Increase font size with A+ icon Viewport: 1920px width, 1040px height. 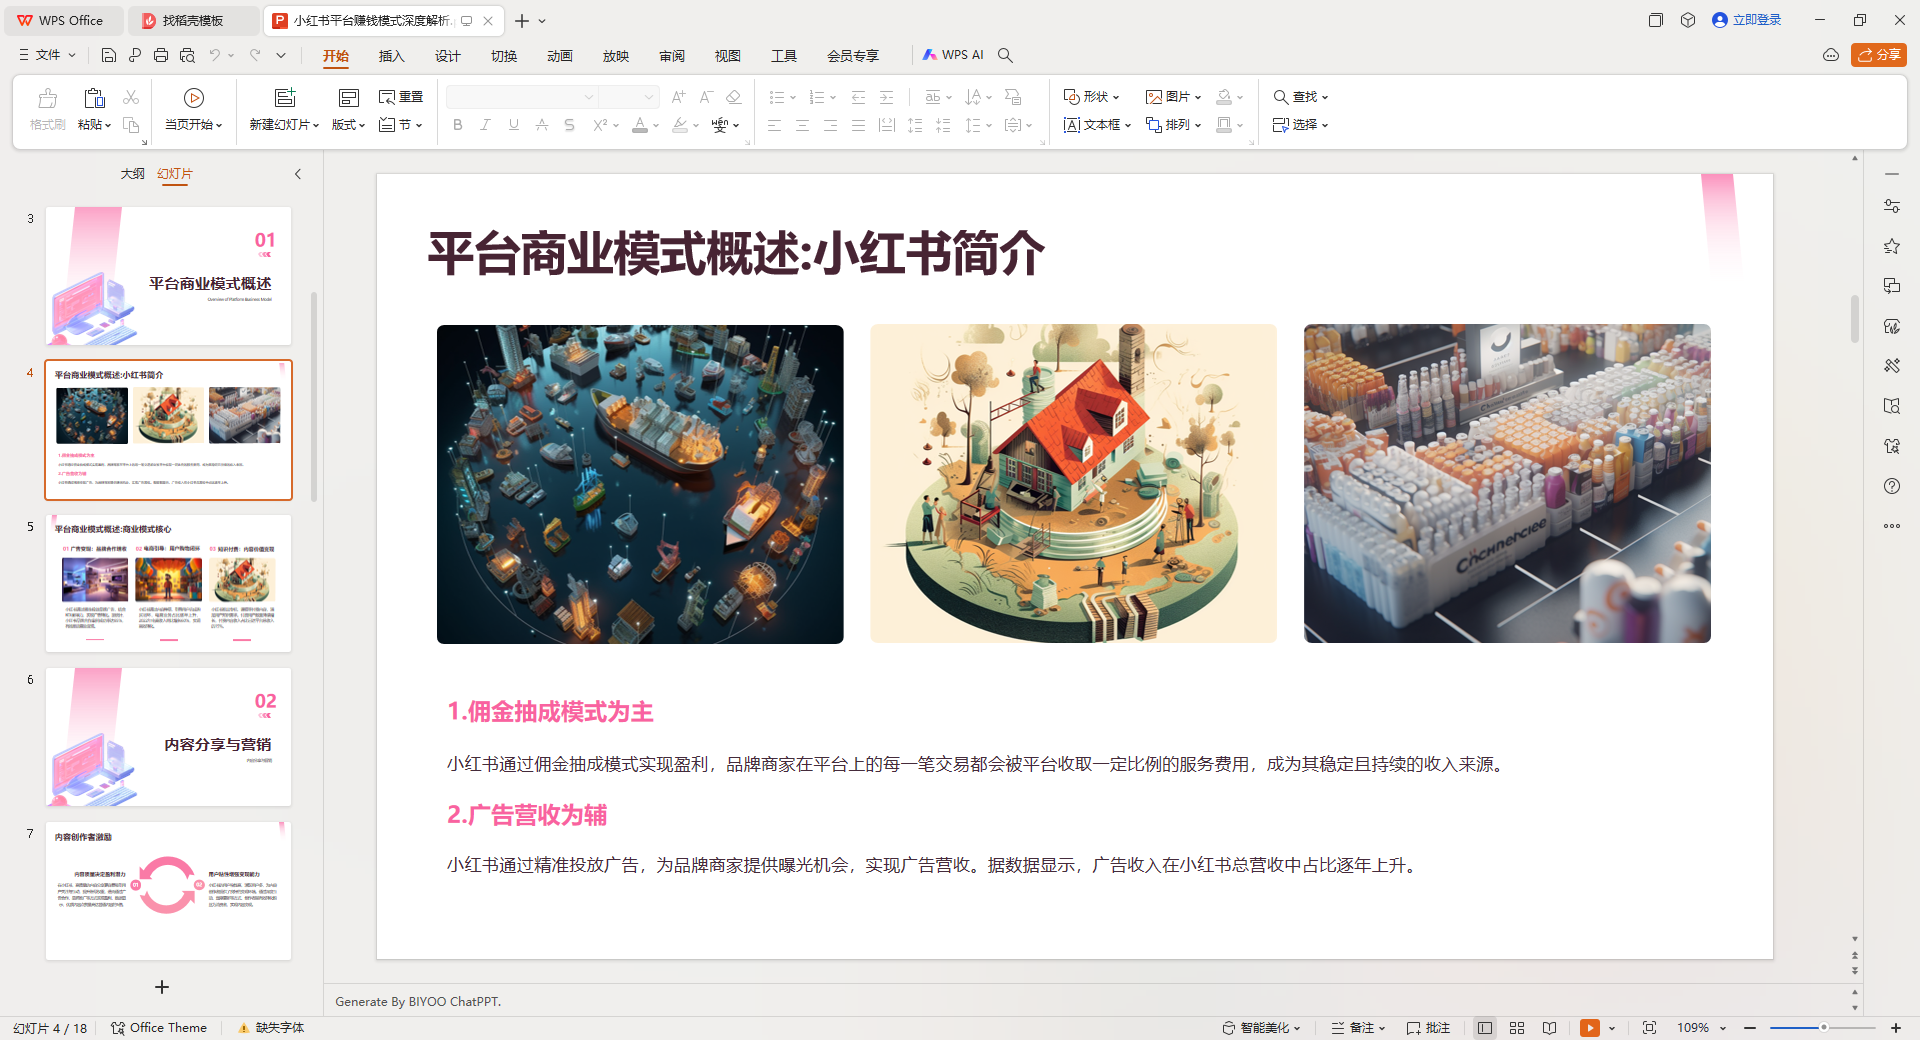679,97
